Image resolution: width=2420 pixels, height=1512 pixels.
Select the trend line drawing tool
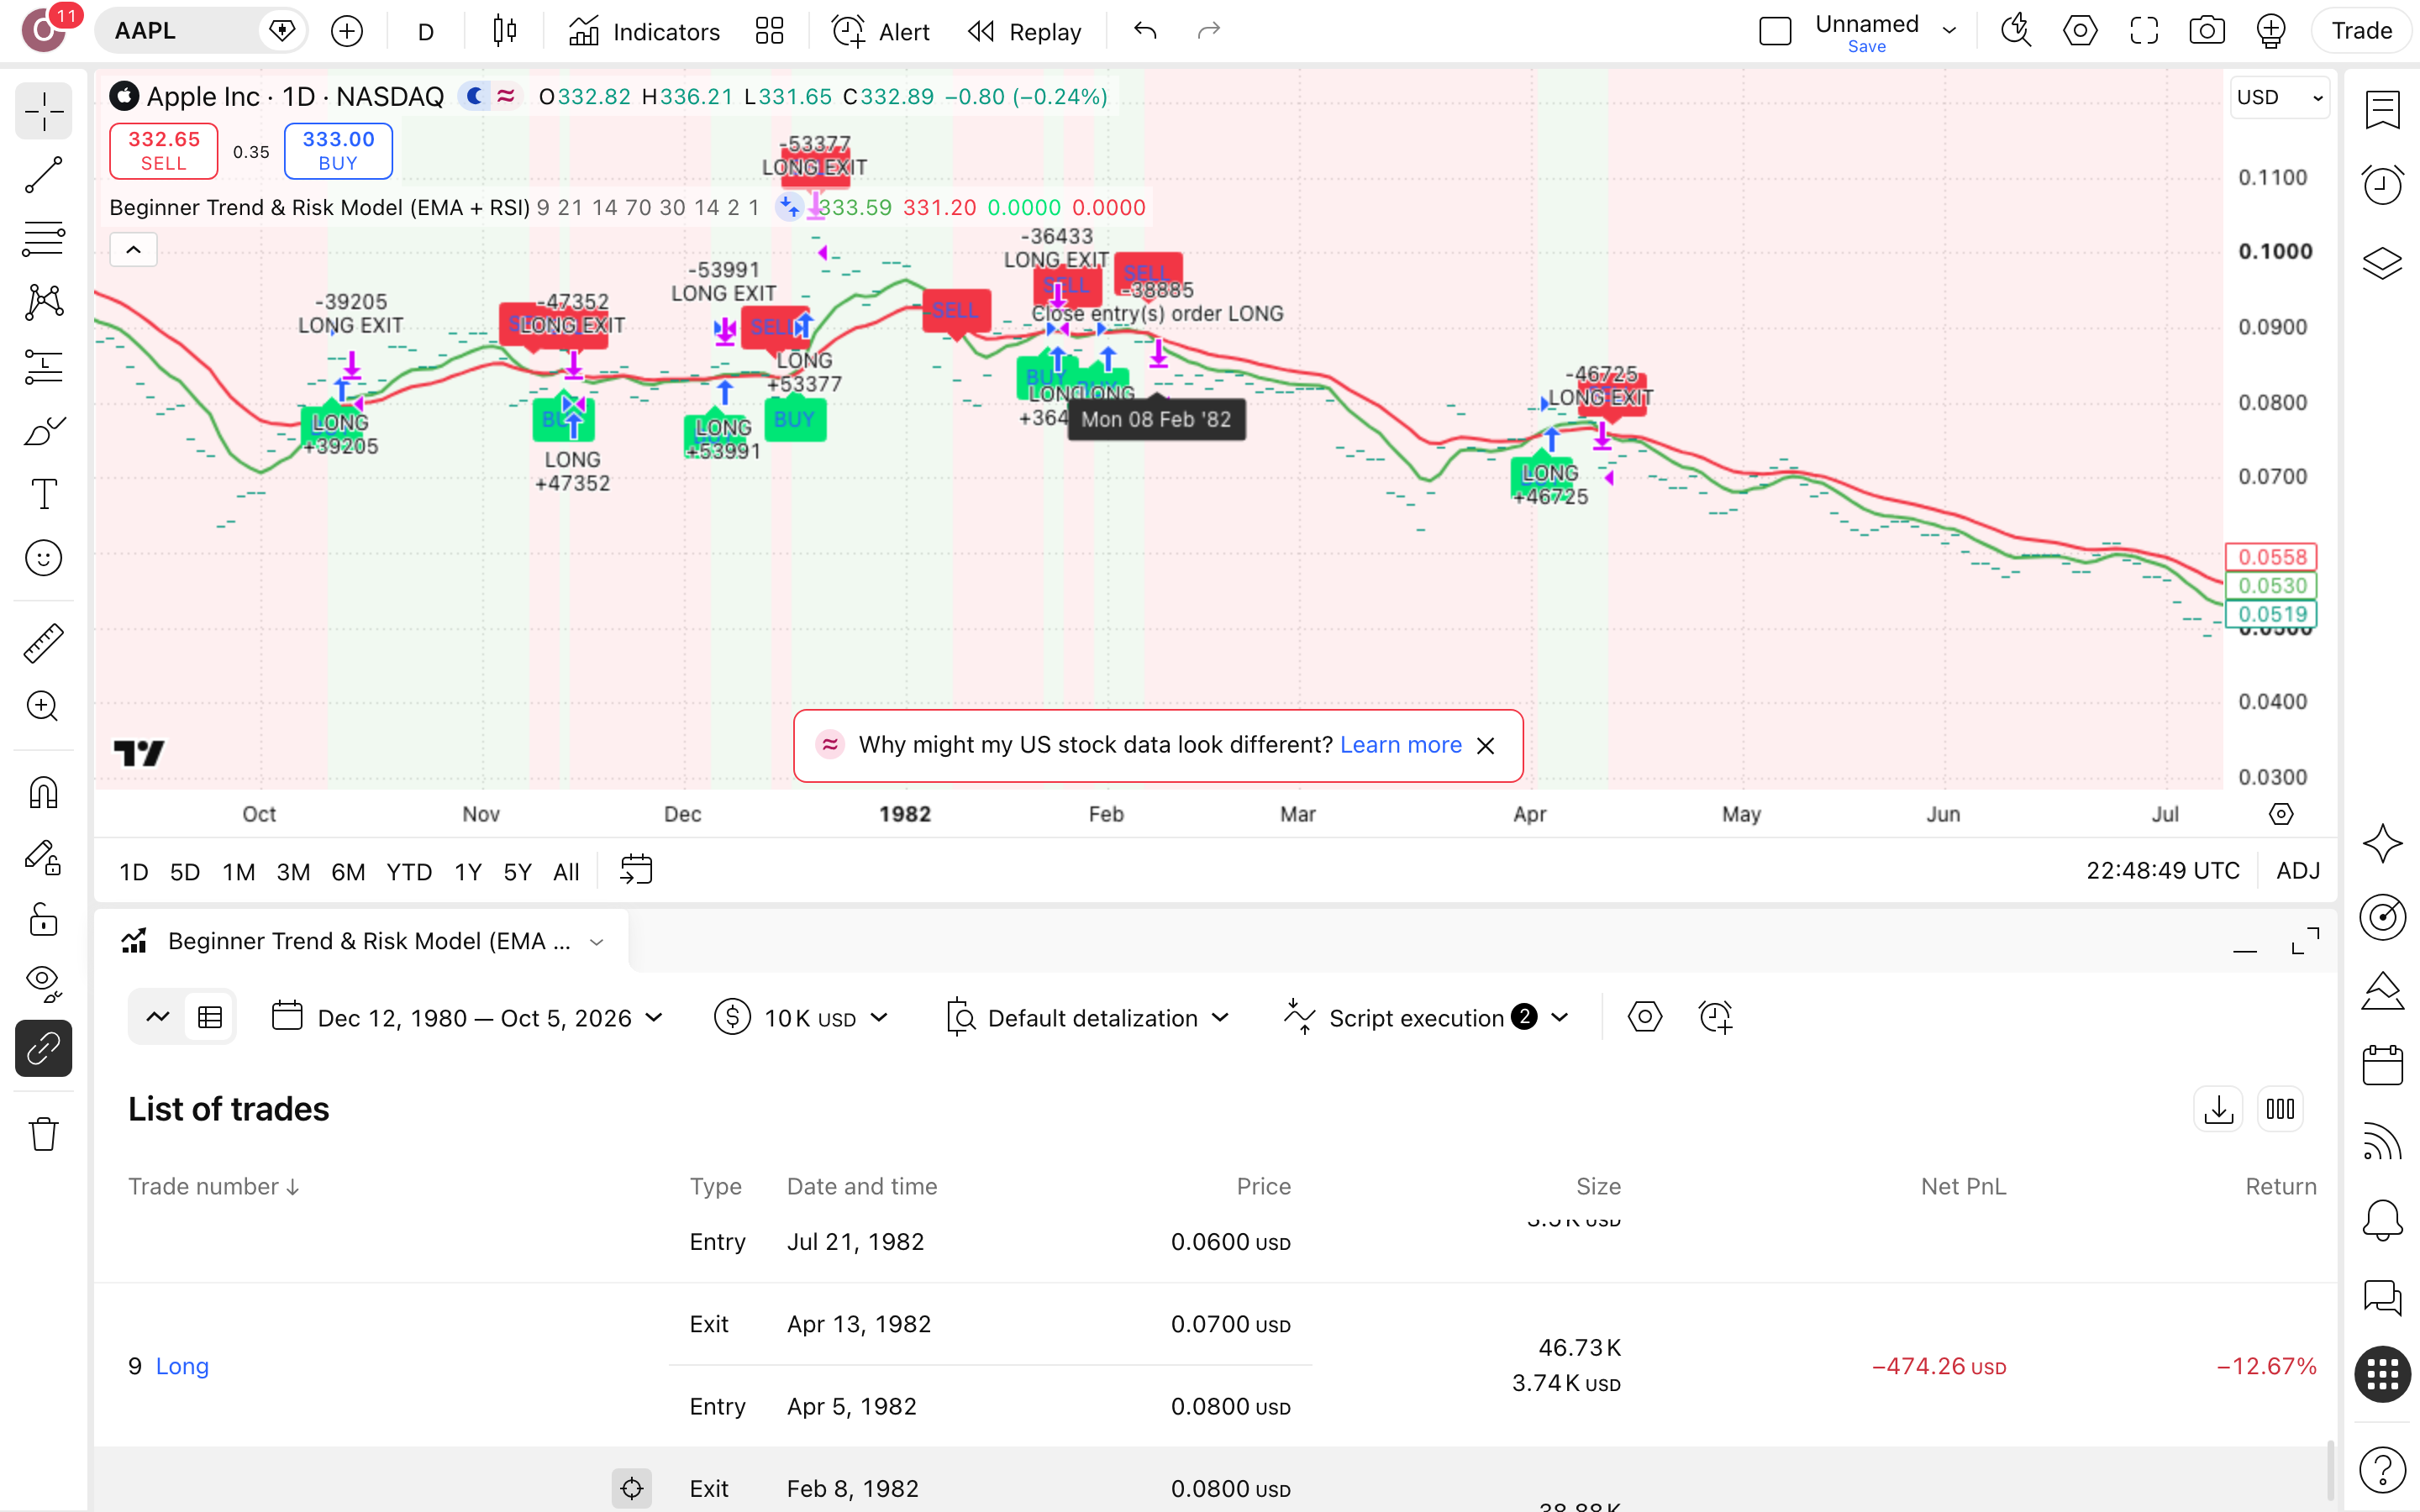[43, 175]
